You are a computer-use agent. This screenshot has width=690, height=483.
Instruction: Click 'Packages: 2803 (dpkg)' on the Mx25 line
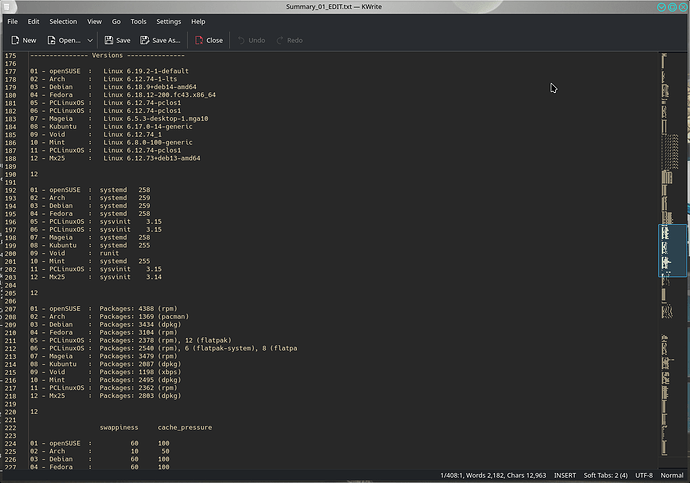140,396
